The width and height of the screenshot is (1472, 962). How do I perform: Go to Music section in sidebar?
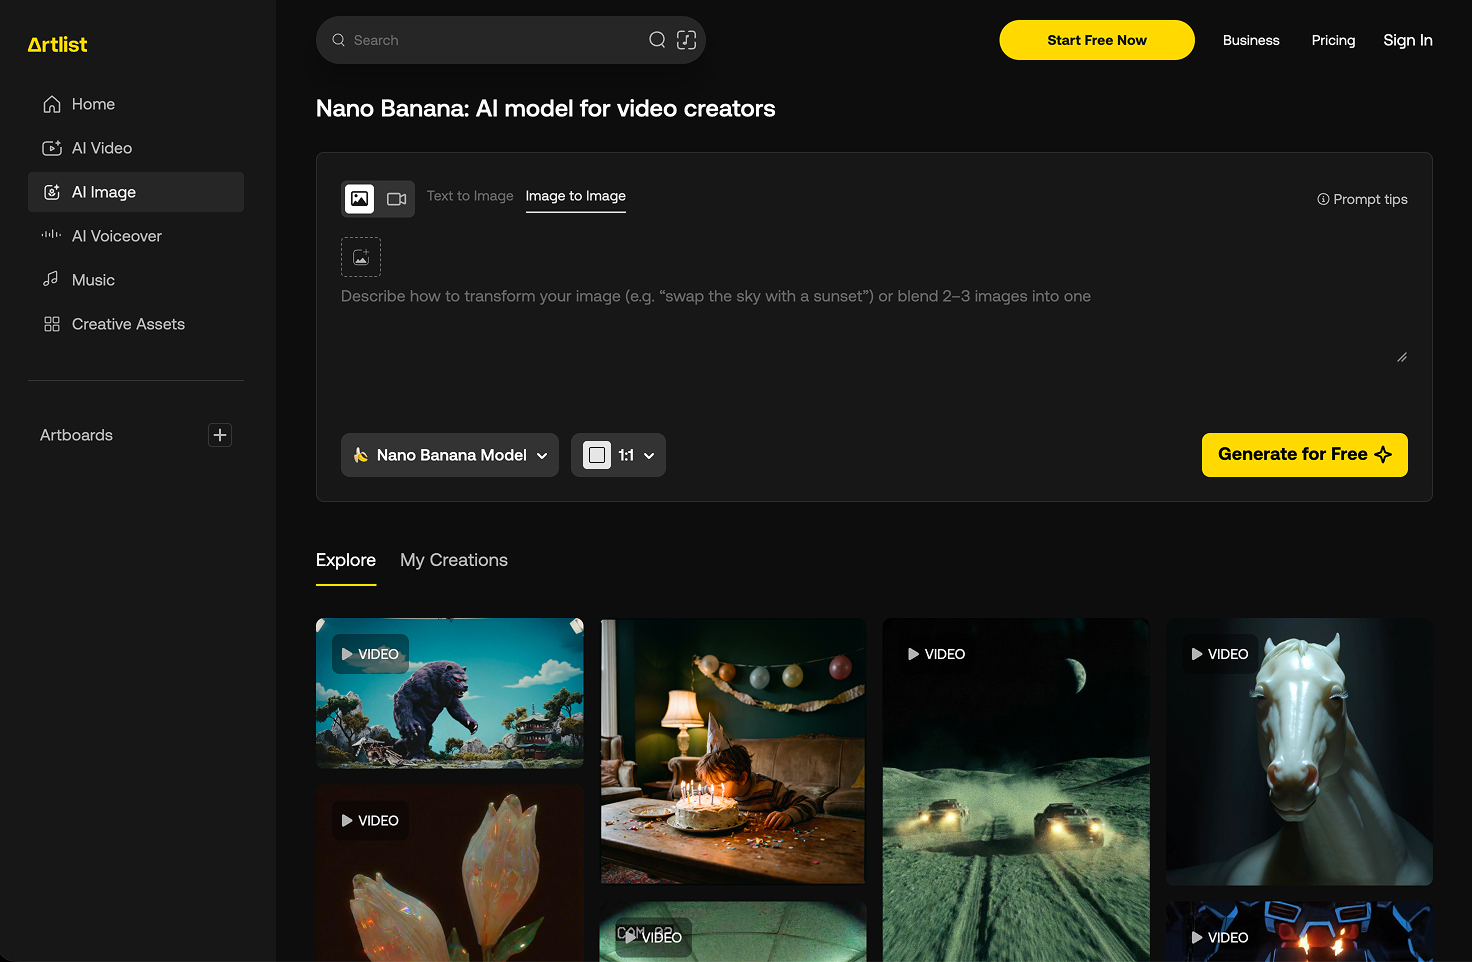(x=93, y=280)
